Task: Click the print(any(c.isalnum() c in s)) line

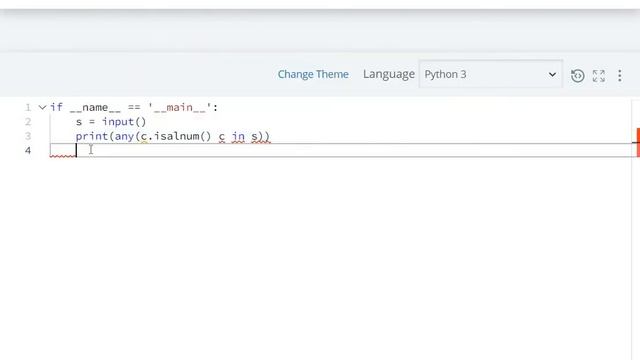Action: [173, 136]
